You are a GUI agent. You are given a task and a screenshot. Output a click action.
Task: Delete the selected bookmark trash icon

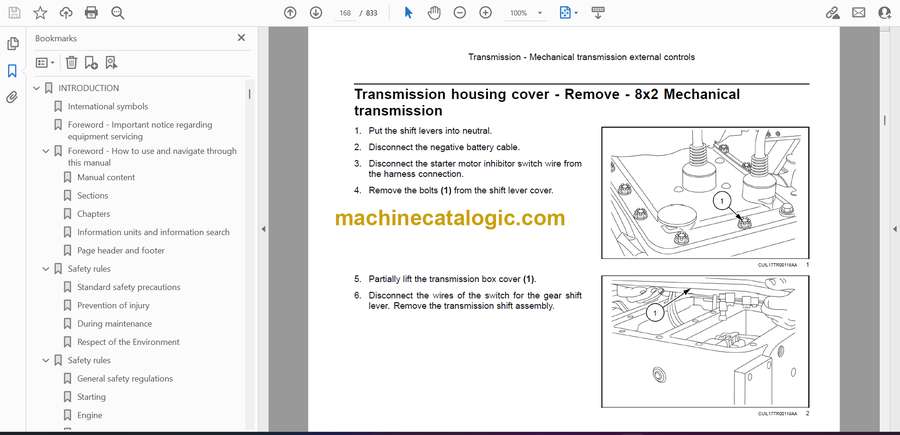71,63
